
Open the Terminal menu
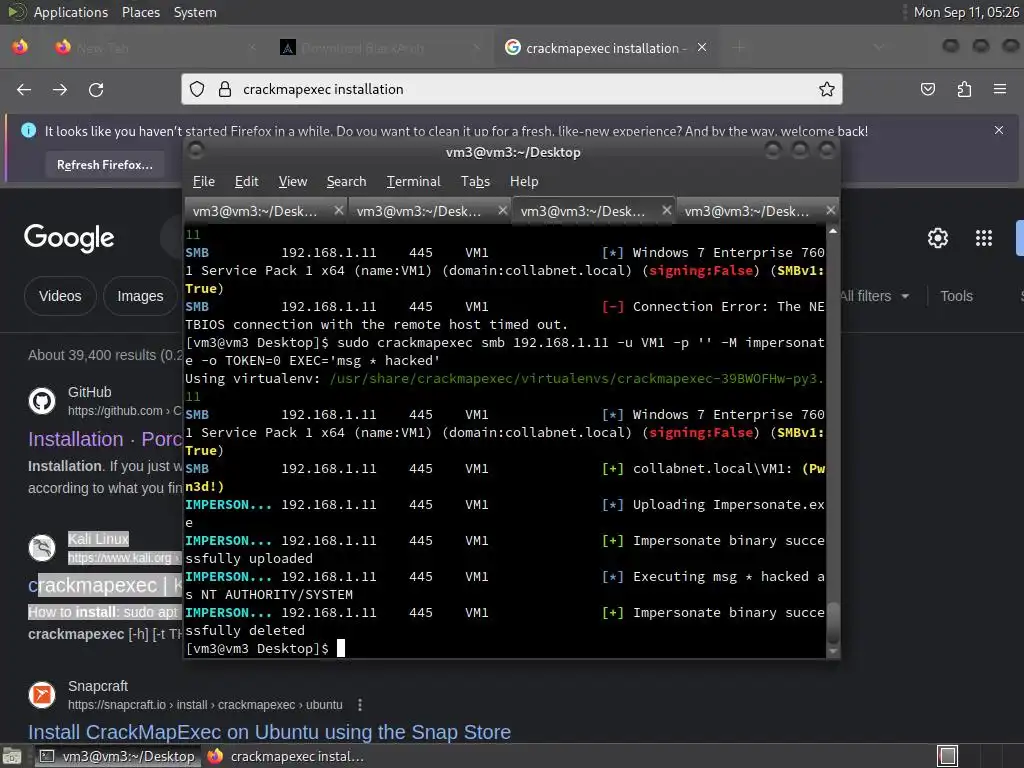pos(413,182)
